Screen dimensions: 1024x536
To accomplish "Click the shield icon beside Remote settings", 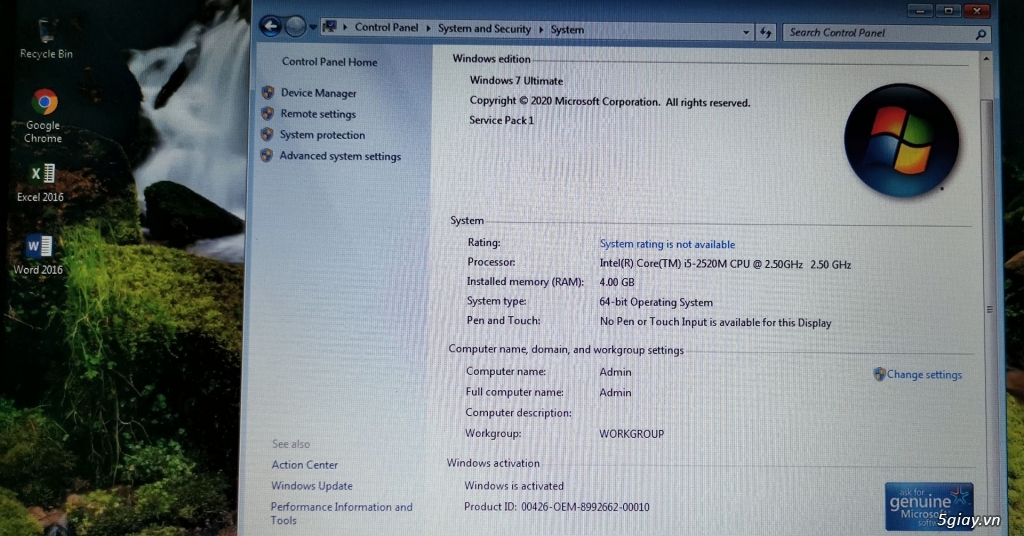I will 267,113.
